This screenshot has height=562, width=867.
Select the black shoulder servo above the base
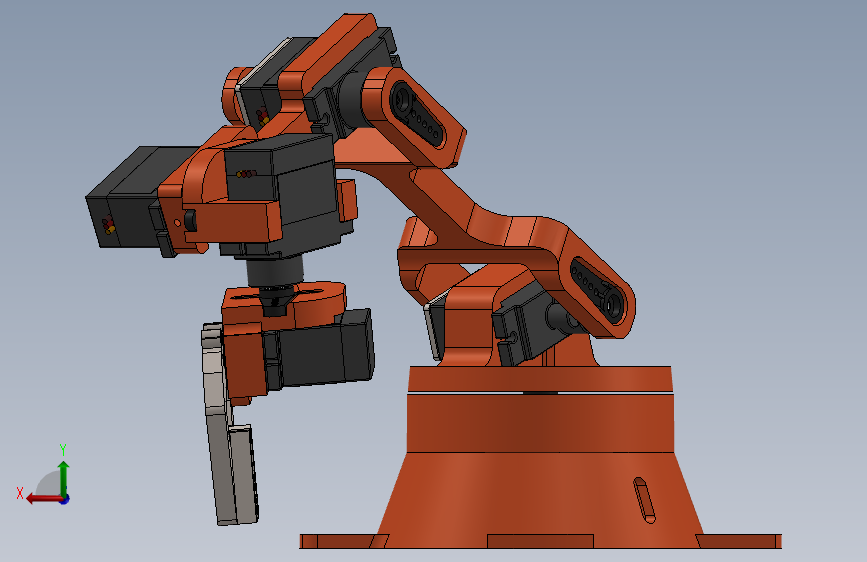point(531,326)
